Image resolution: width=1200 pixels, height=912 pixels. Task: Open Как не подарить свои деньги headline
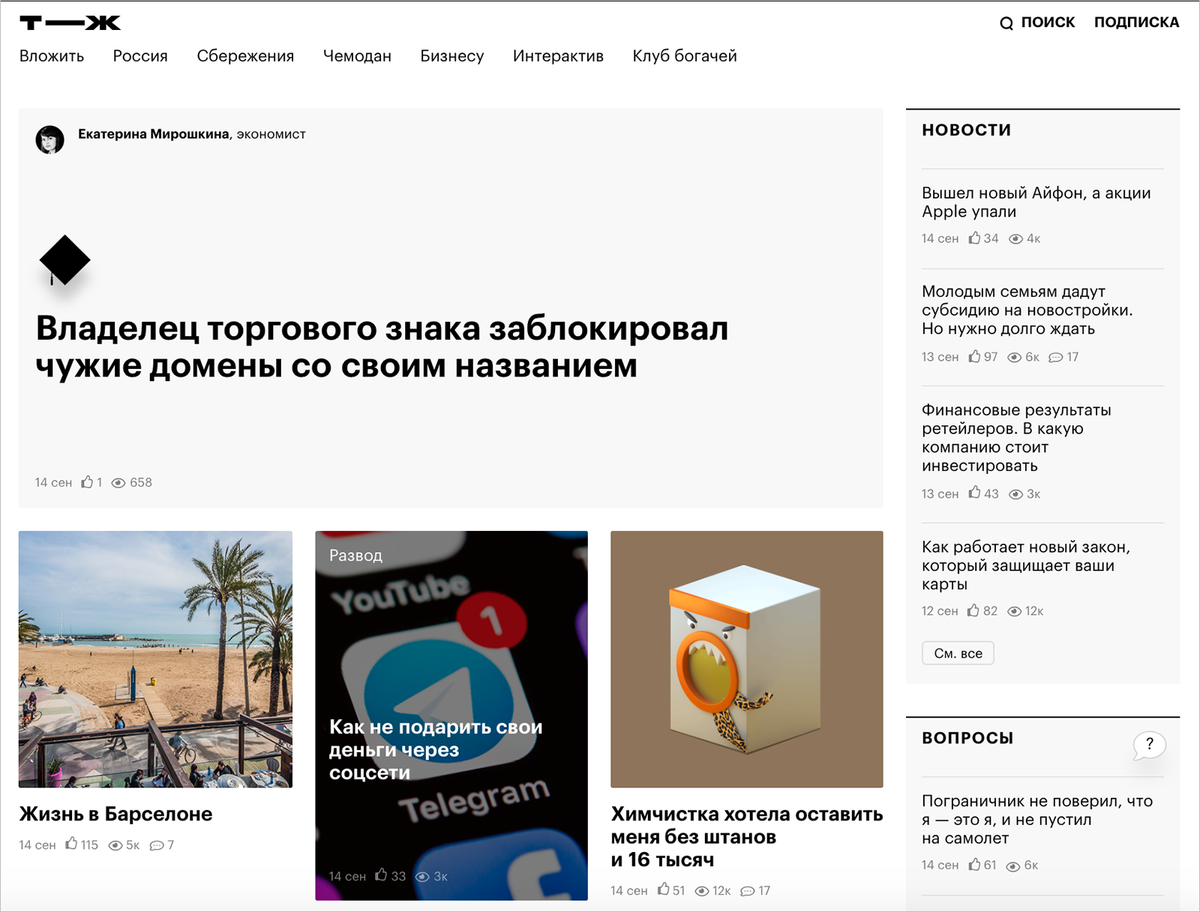(436, 750)
